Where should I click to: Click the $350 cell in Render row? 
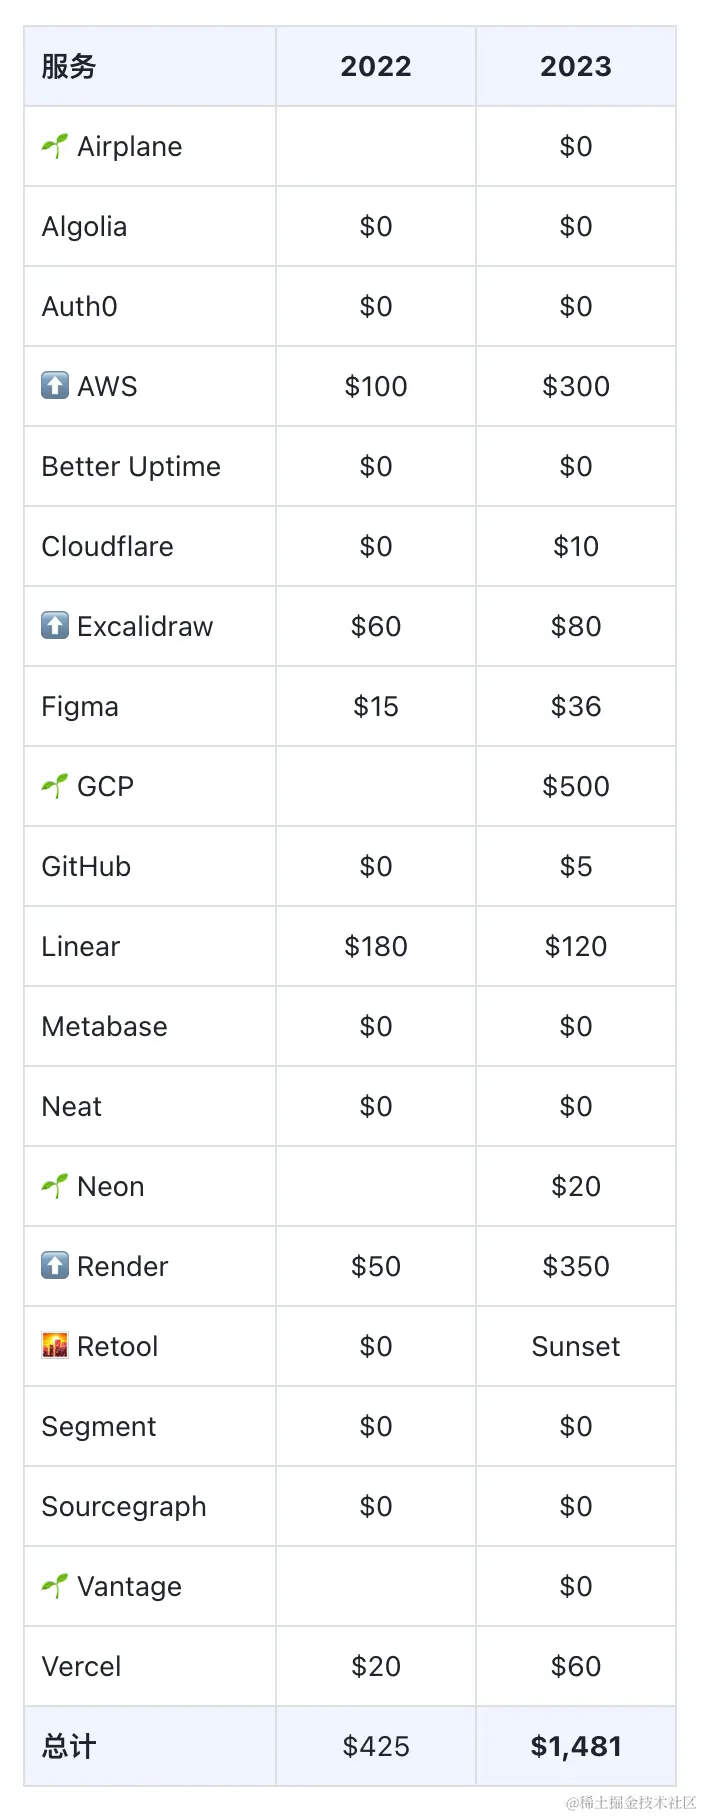[x=576, y=1266]
